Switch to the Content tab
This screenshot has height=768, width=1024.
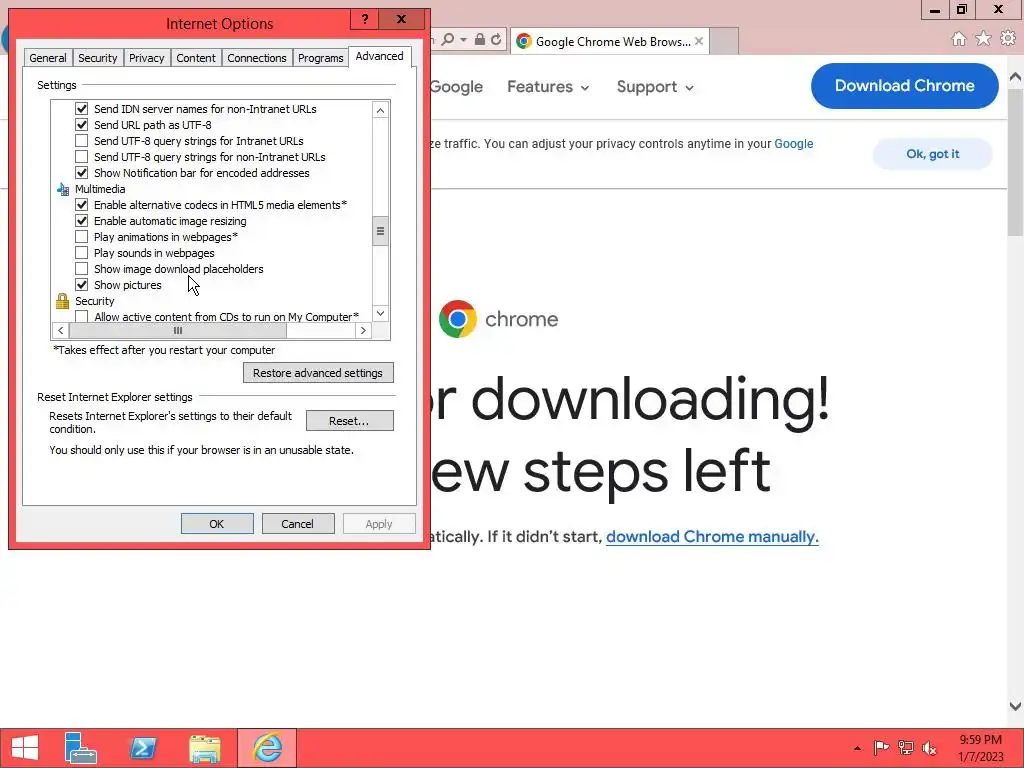click(x=195, y=58)
